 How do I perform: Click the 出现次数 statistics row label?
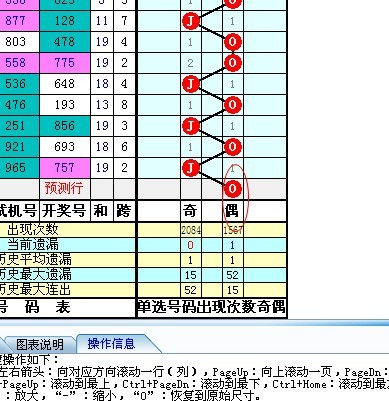pyautogui.click(x=33, y=230)
